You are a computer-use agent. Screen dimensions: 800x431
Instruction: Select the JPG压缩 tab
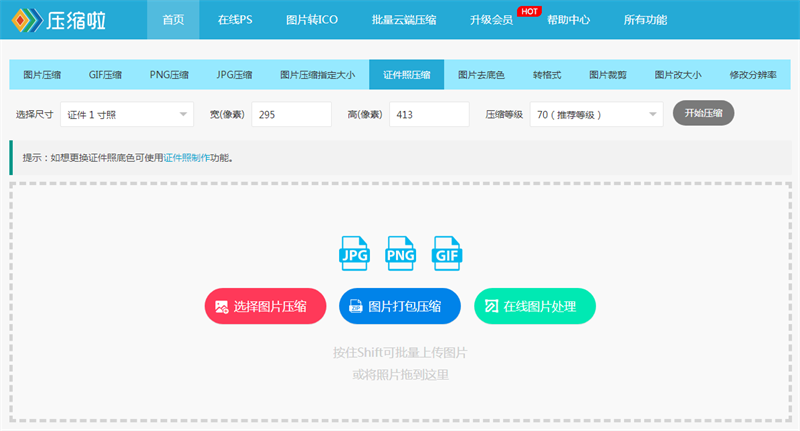click(234, 74)
